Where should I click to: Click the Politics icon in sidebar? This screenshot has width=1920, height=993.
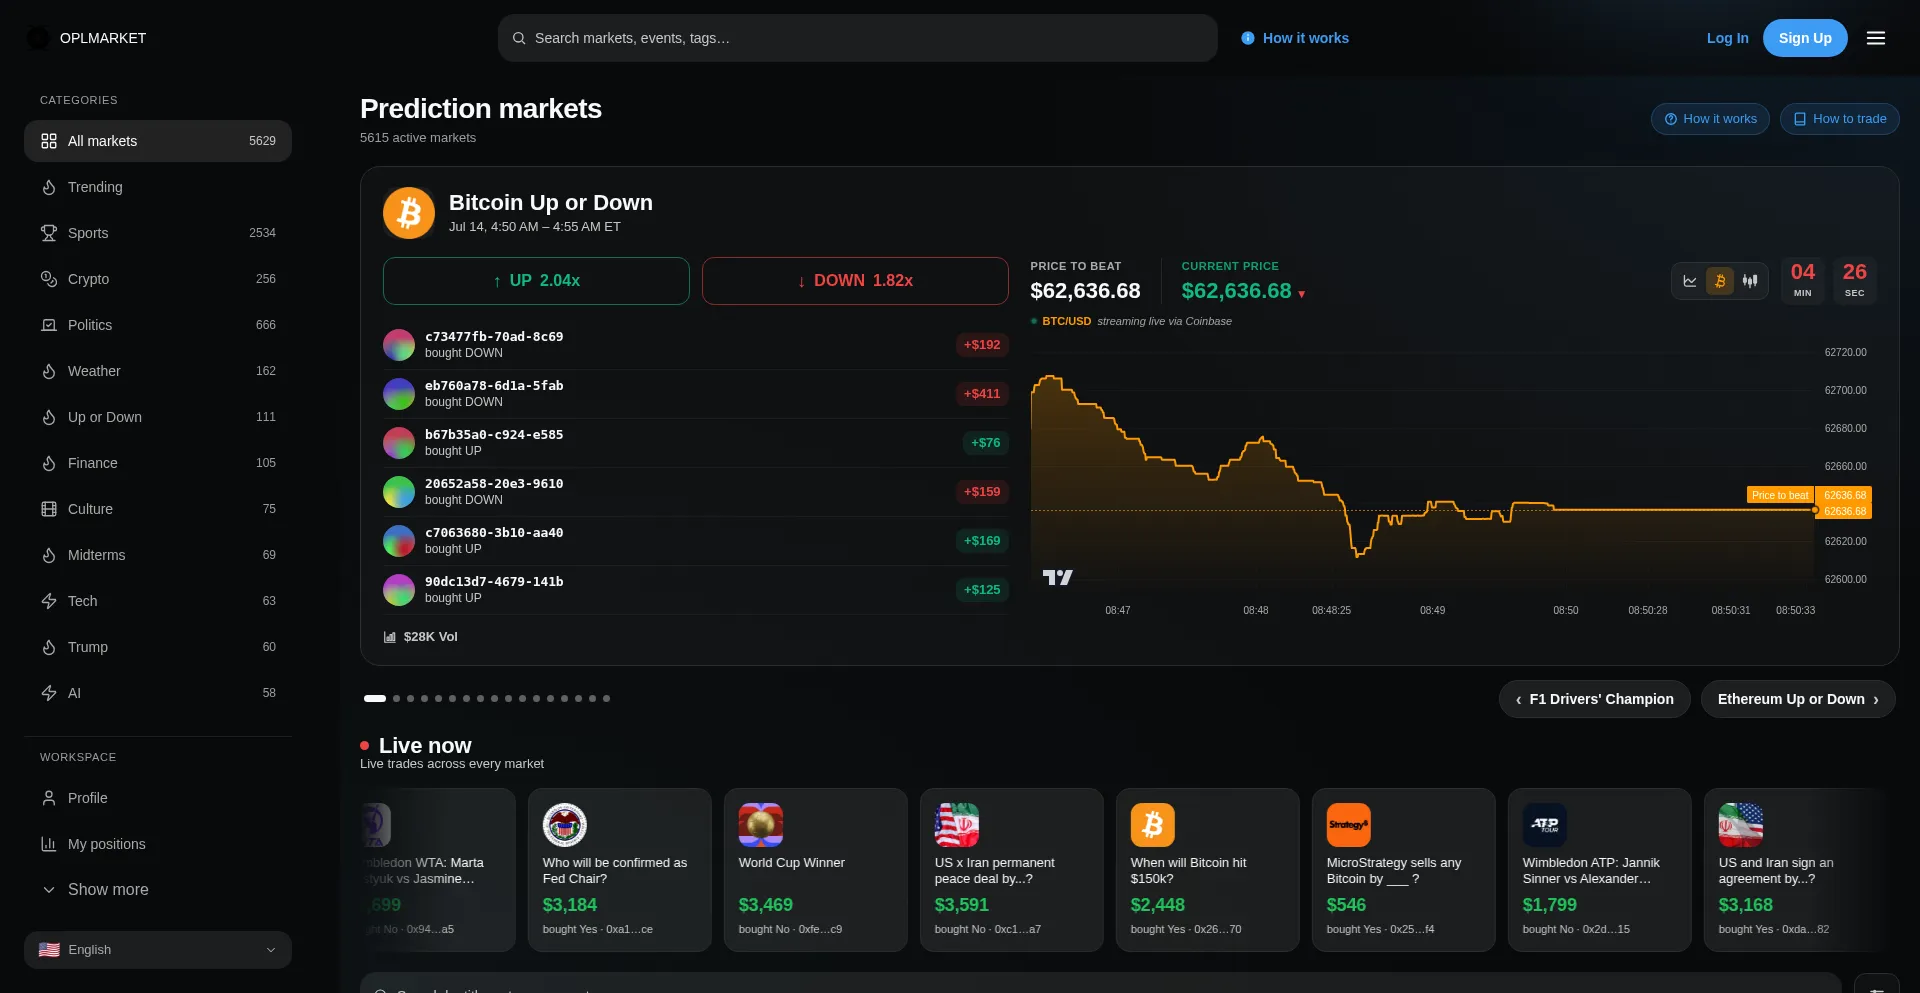point(49,325)
